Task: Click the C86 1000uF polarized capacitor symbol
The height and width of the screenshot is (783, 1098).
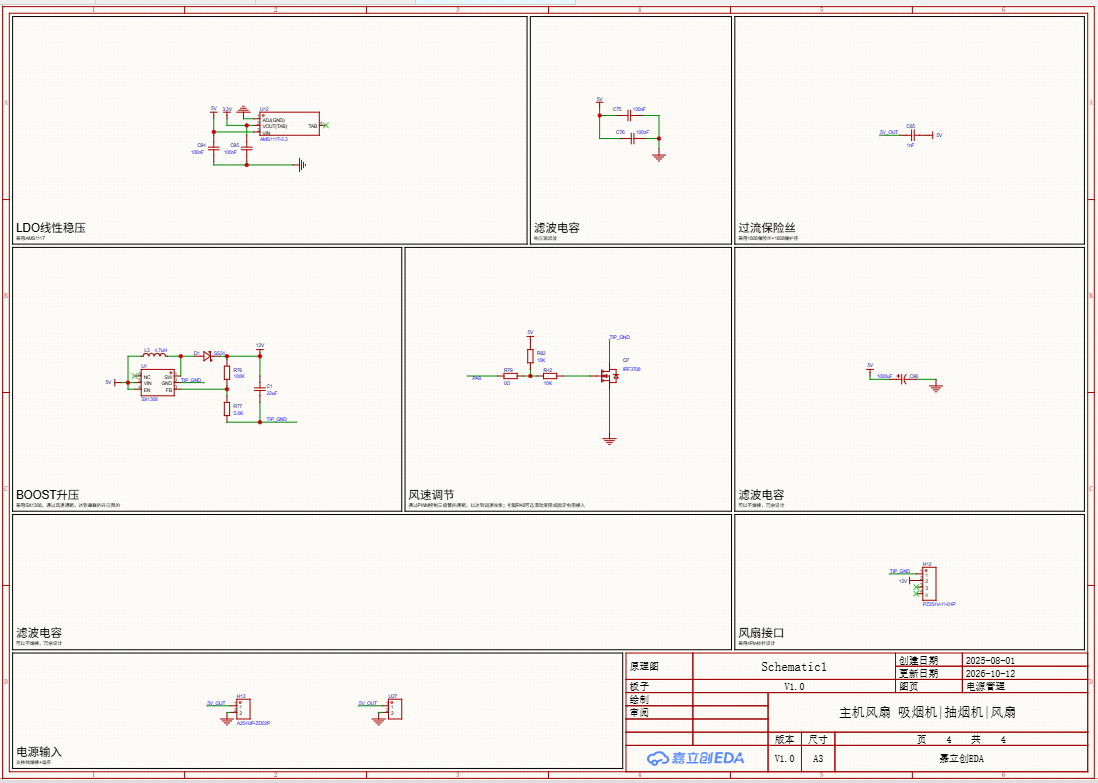Action: coord(903,379)
